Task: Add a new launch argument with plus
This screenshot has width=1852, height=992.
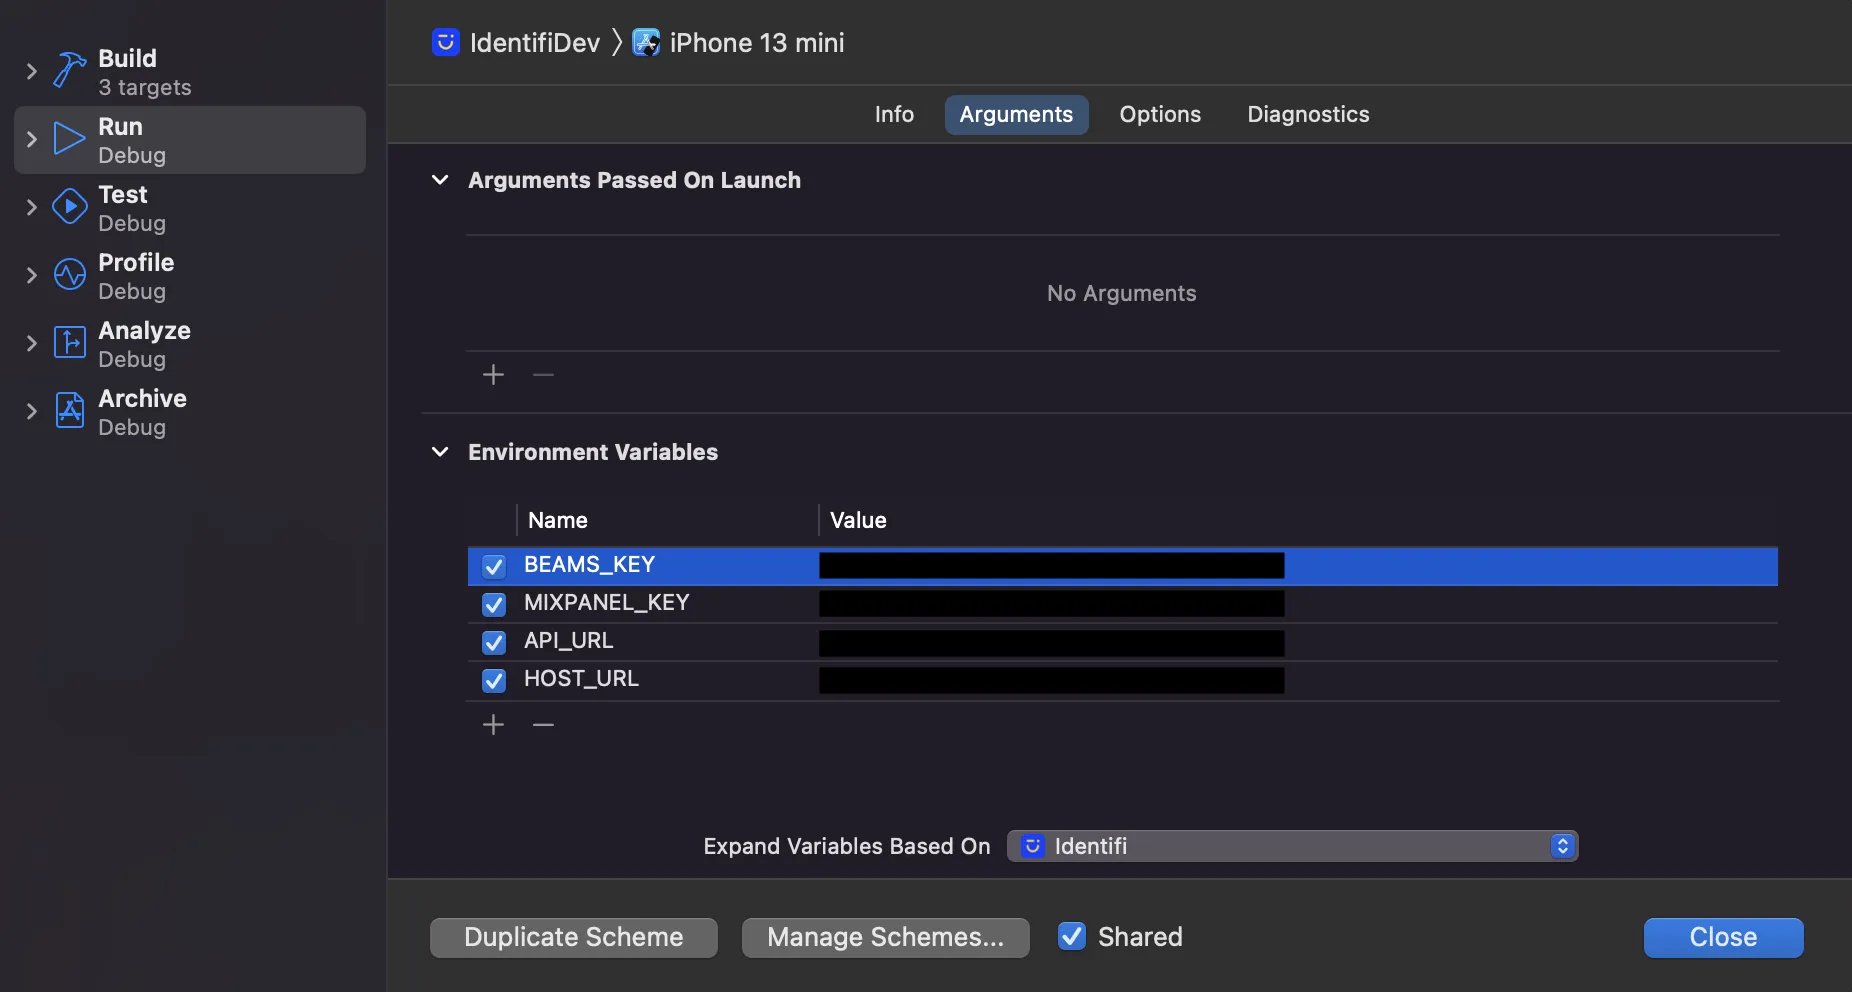Action: 493,375
